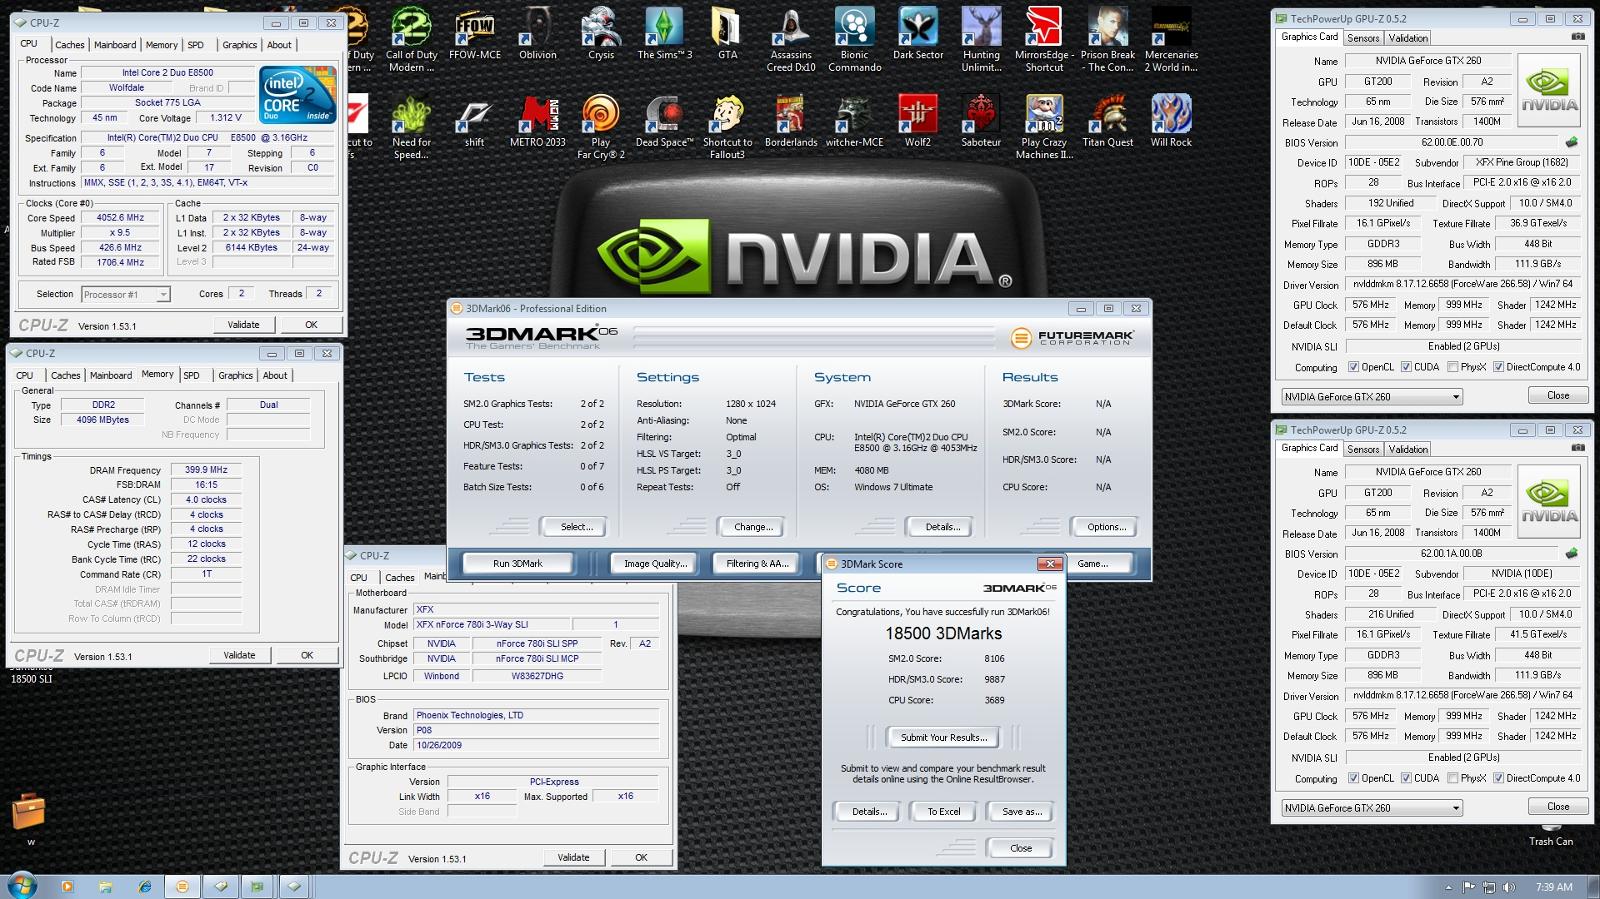1600x899 pixels.
Task: Toggle CUDA checkbox in lower GPU-Z window
Action: 1406,778
